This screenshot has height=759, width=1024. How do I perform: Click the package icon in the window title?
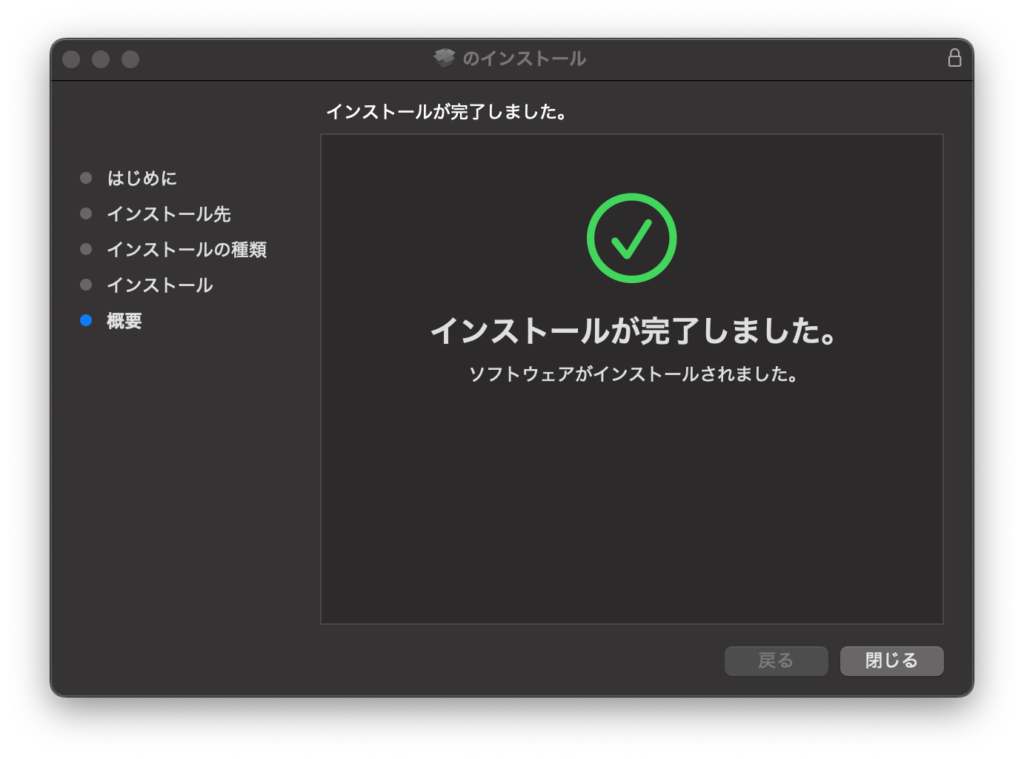click(x=444, y=58)
